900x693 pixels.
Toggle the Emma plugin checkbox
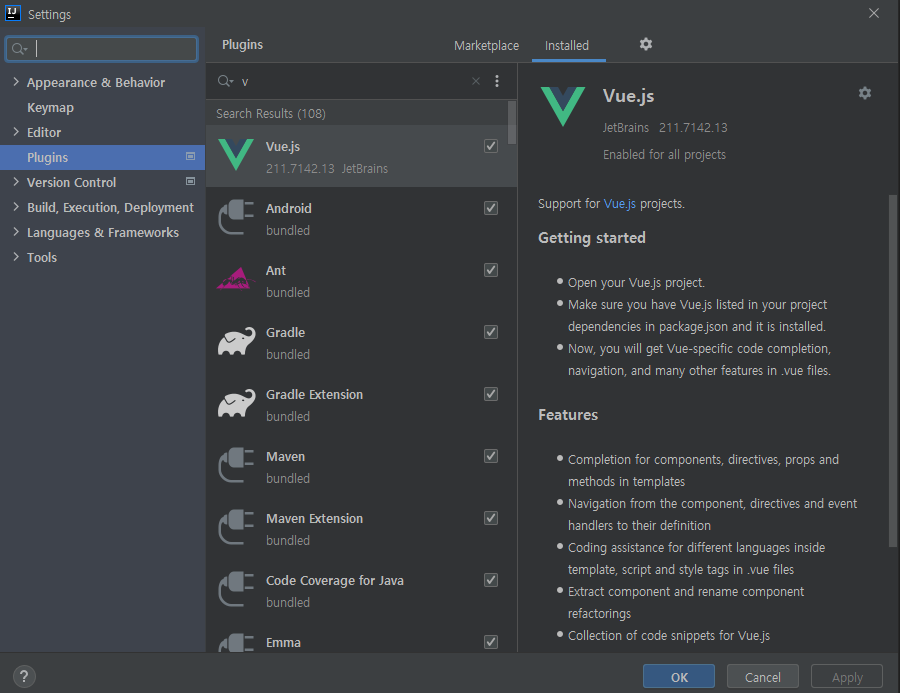point(491,642)
